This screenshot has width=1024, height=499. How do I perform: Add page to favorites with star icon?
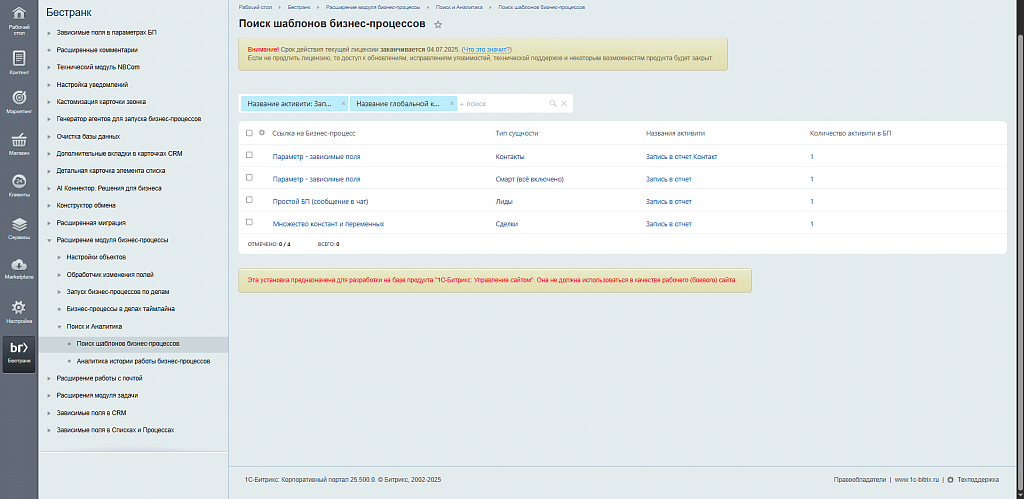(438, 24)
